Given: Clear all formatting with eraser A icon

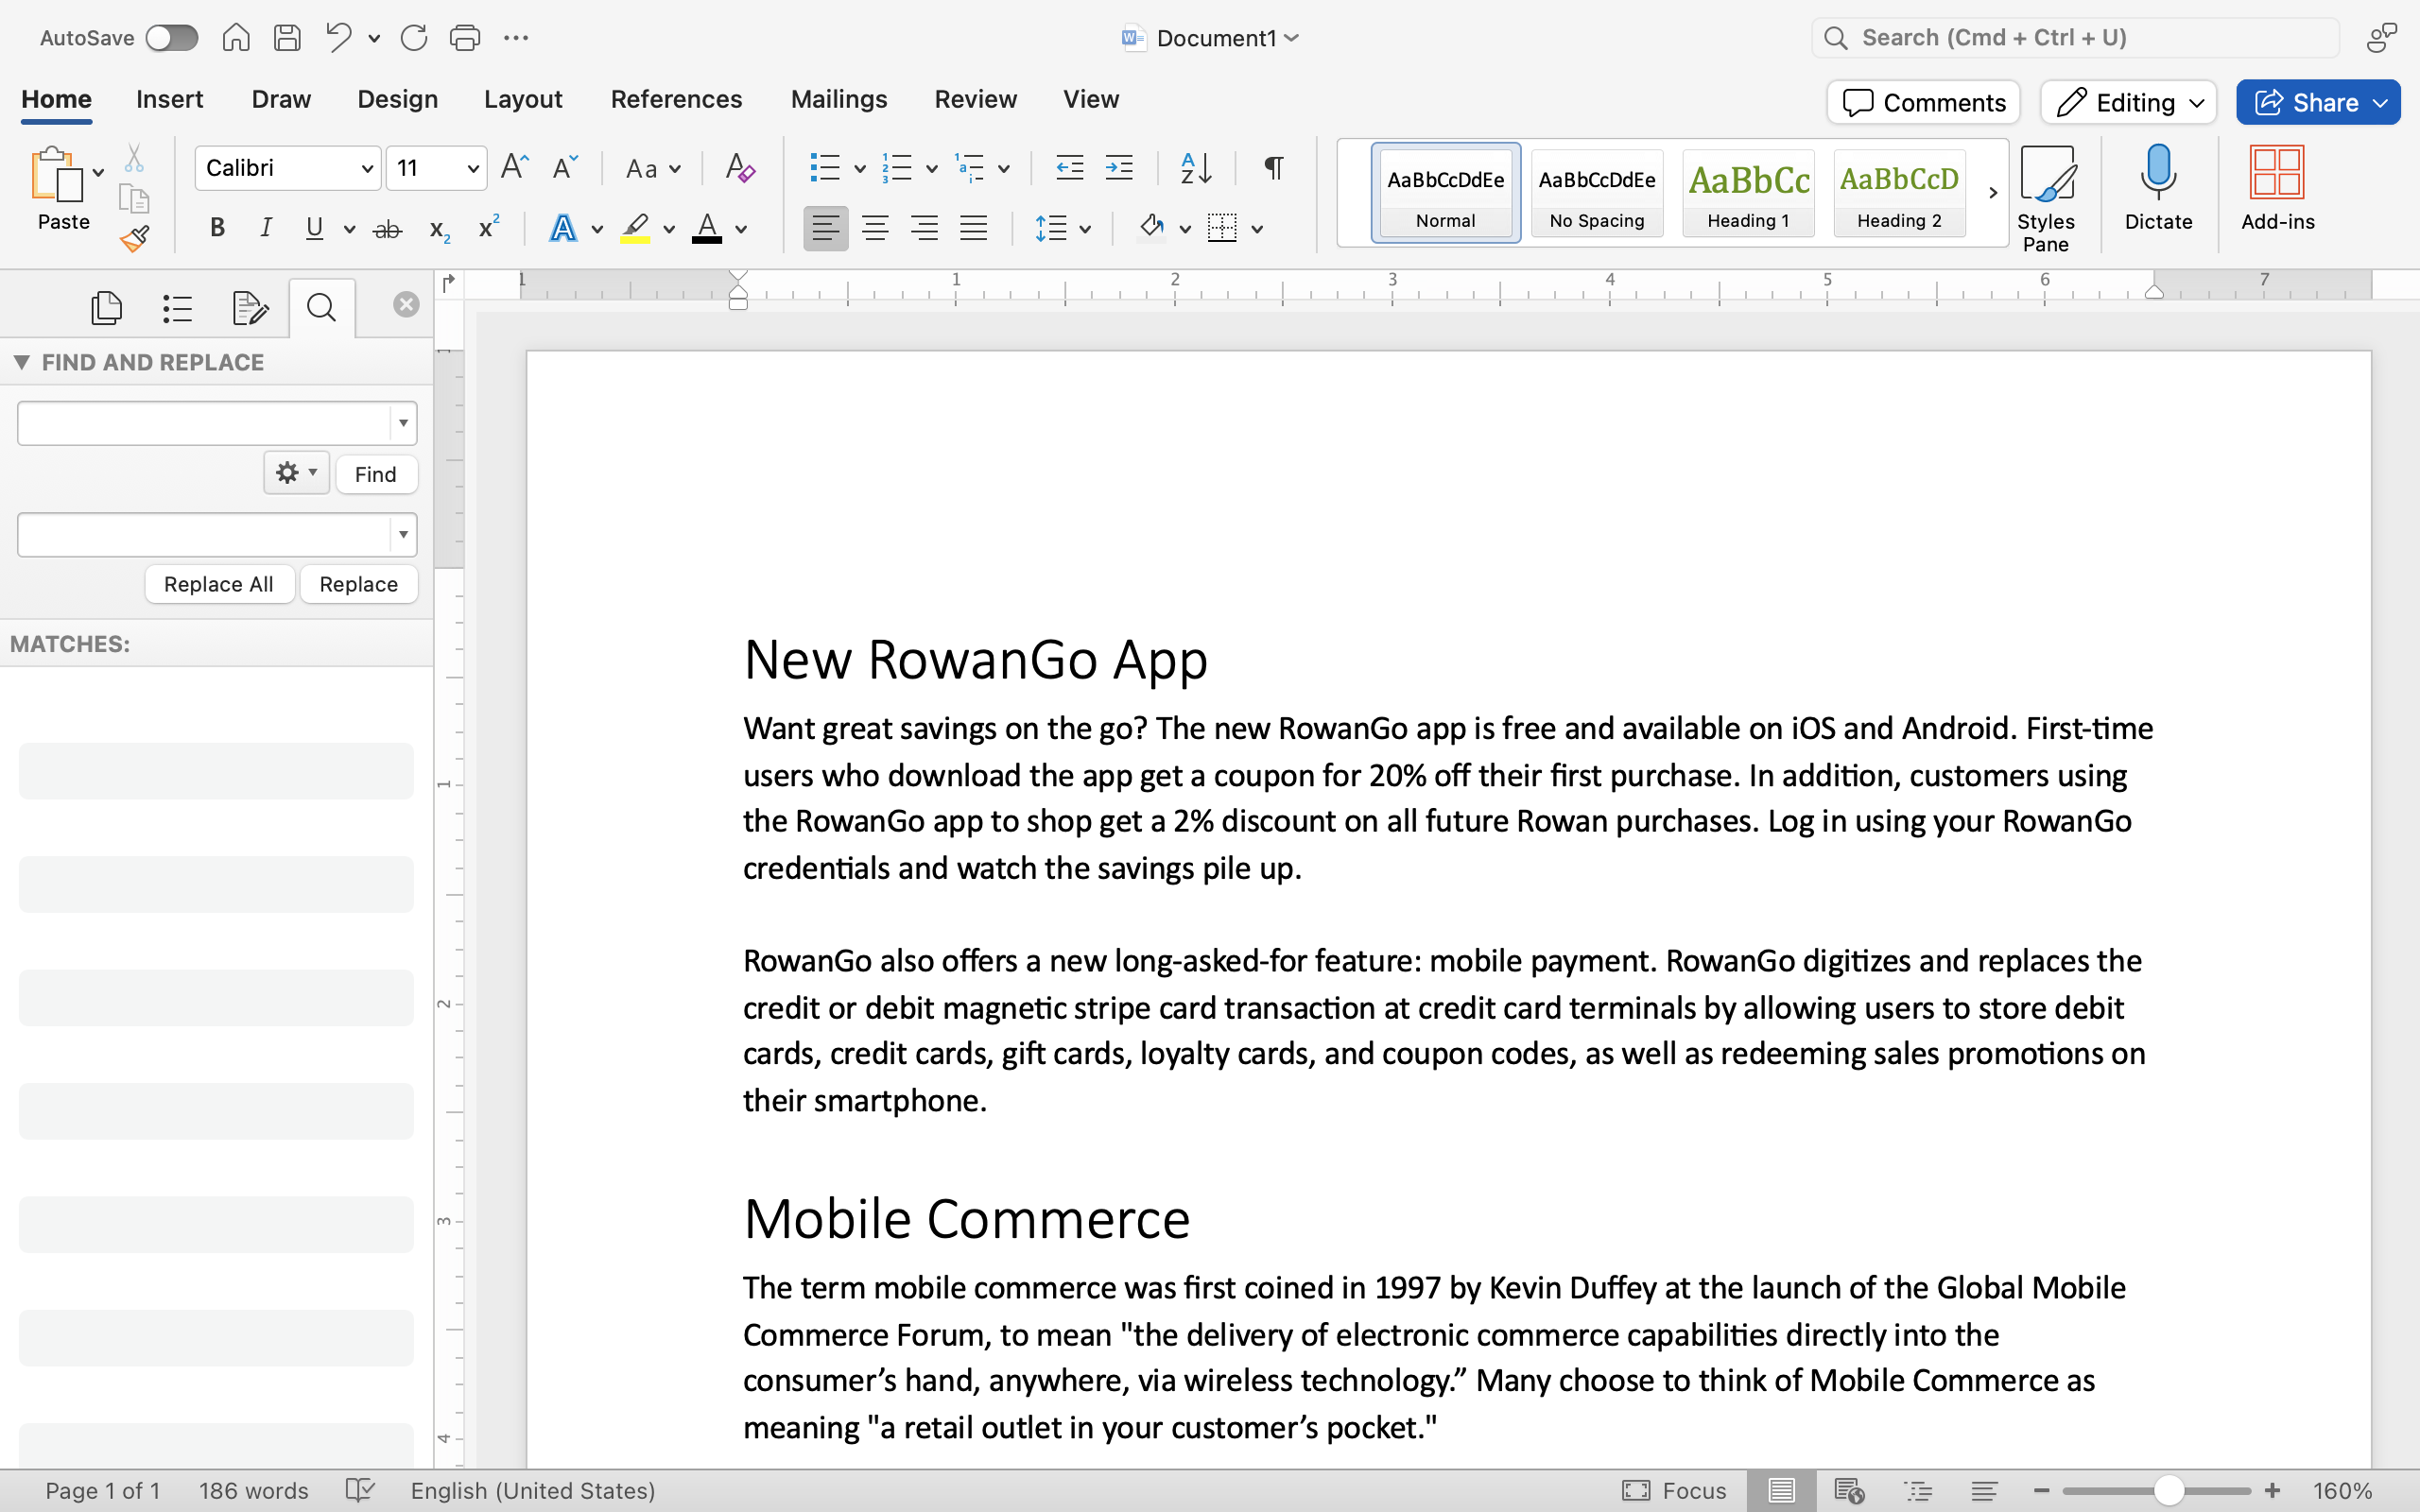Looking at the screenshot, I should [739, 167].
